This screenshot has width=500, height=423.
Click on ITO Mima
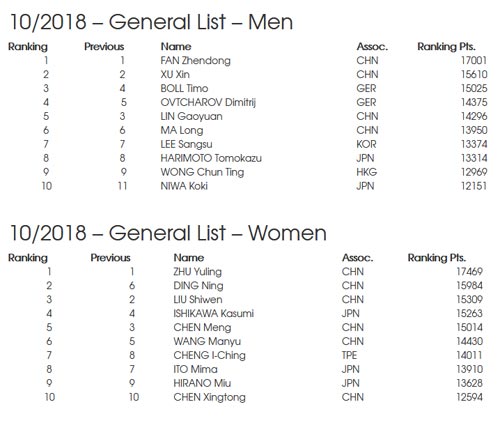tap(195, 369)
